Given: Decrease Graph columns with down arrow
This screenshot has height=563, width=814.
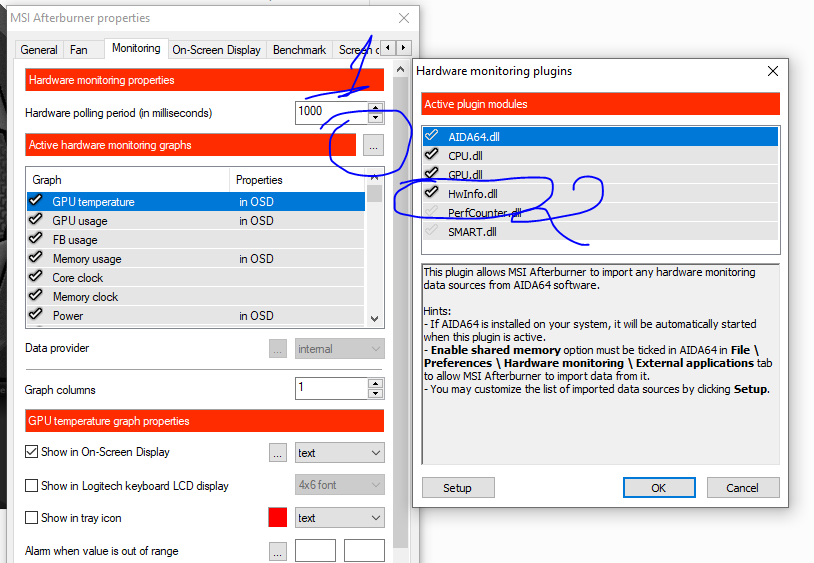Looking at the screenshot, I should coord(375,393).
